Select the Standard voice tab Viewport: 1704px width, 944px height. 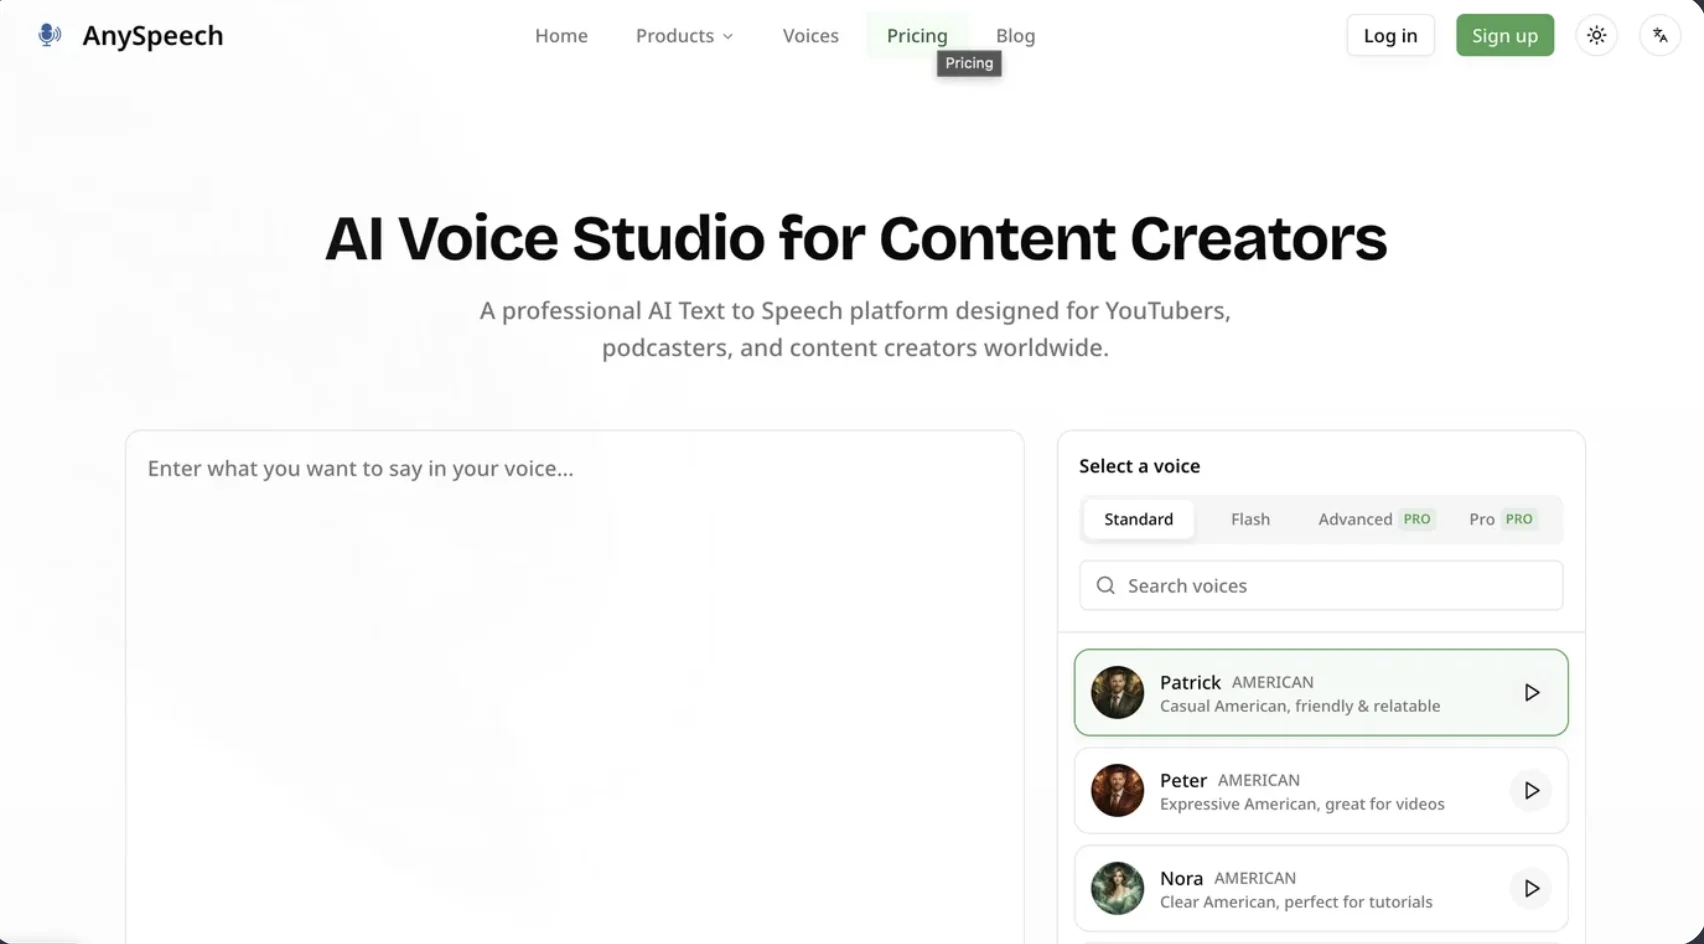[1138, 519]
